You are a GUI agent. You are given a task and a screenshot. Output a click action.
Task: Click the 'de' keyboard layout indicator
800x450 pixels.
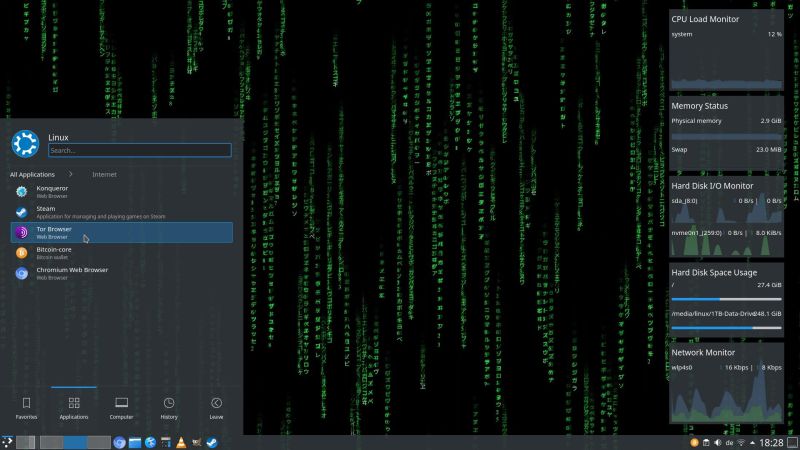click(730, 443)
